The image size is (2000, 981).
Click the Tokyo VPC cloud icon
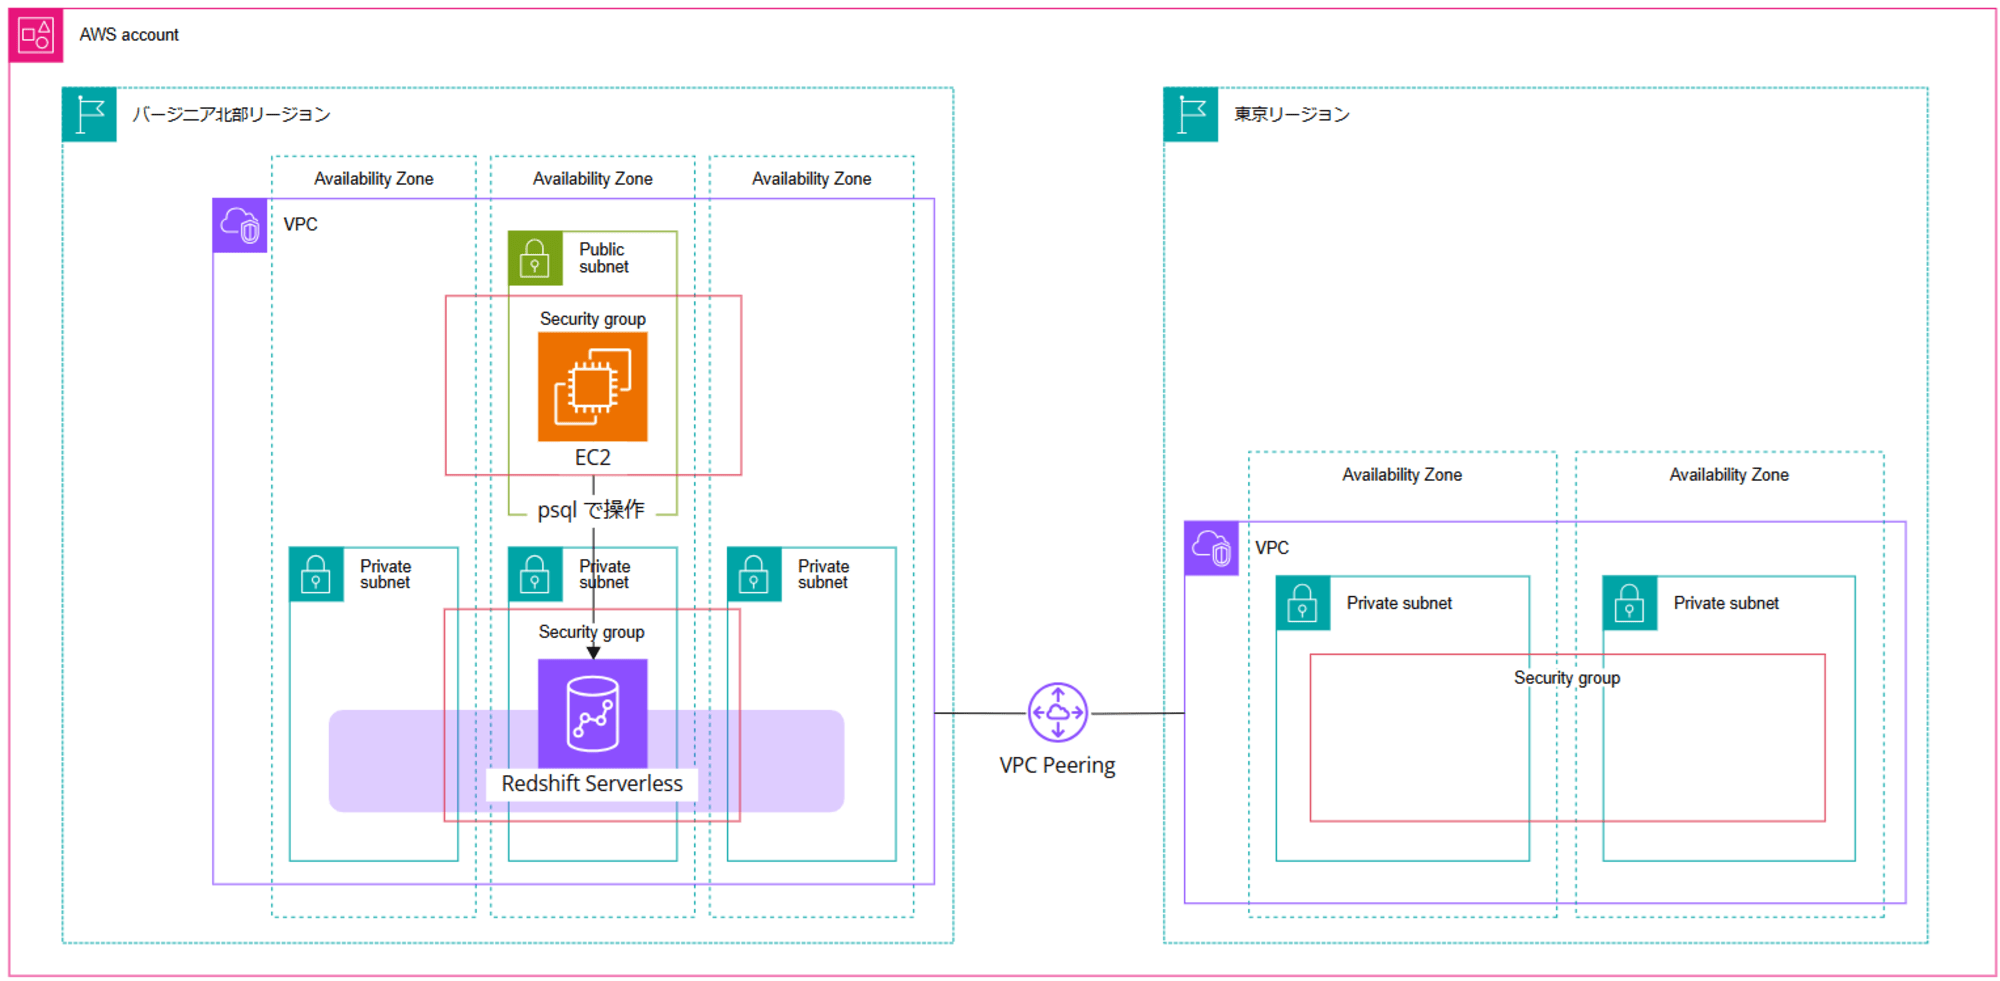(x=1211, y=548)
